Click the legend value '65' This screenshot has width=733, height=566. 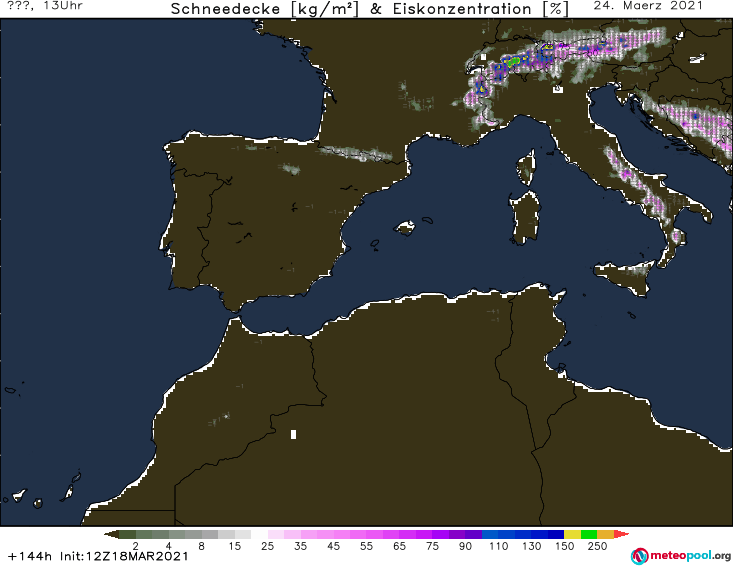pos(399,546)
